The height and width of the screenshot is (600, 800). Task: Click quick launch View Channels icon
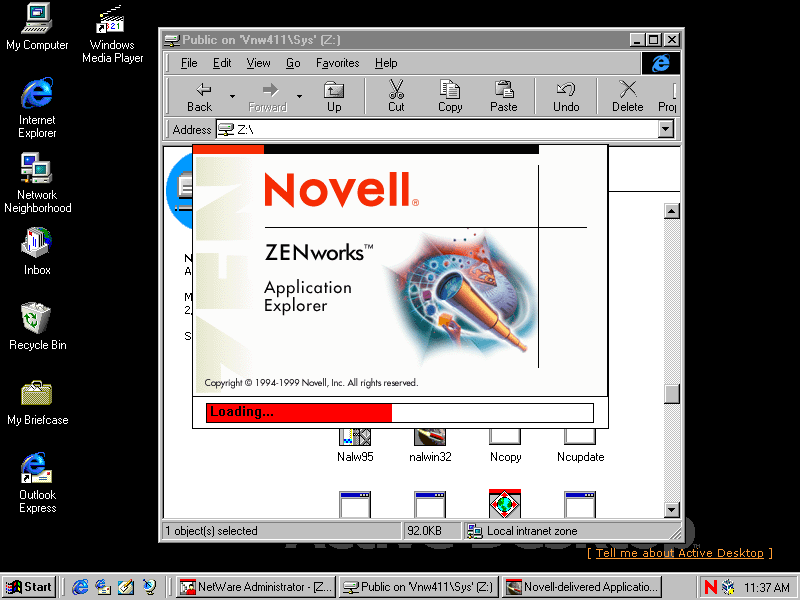(x=149, y=587)
